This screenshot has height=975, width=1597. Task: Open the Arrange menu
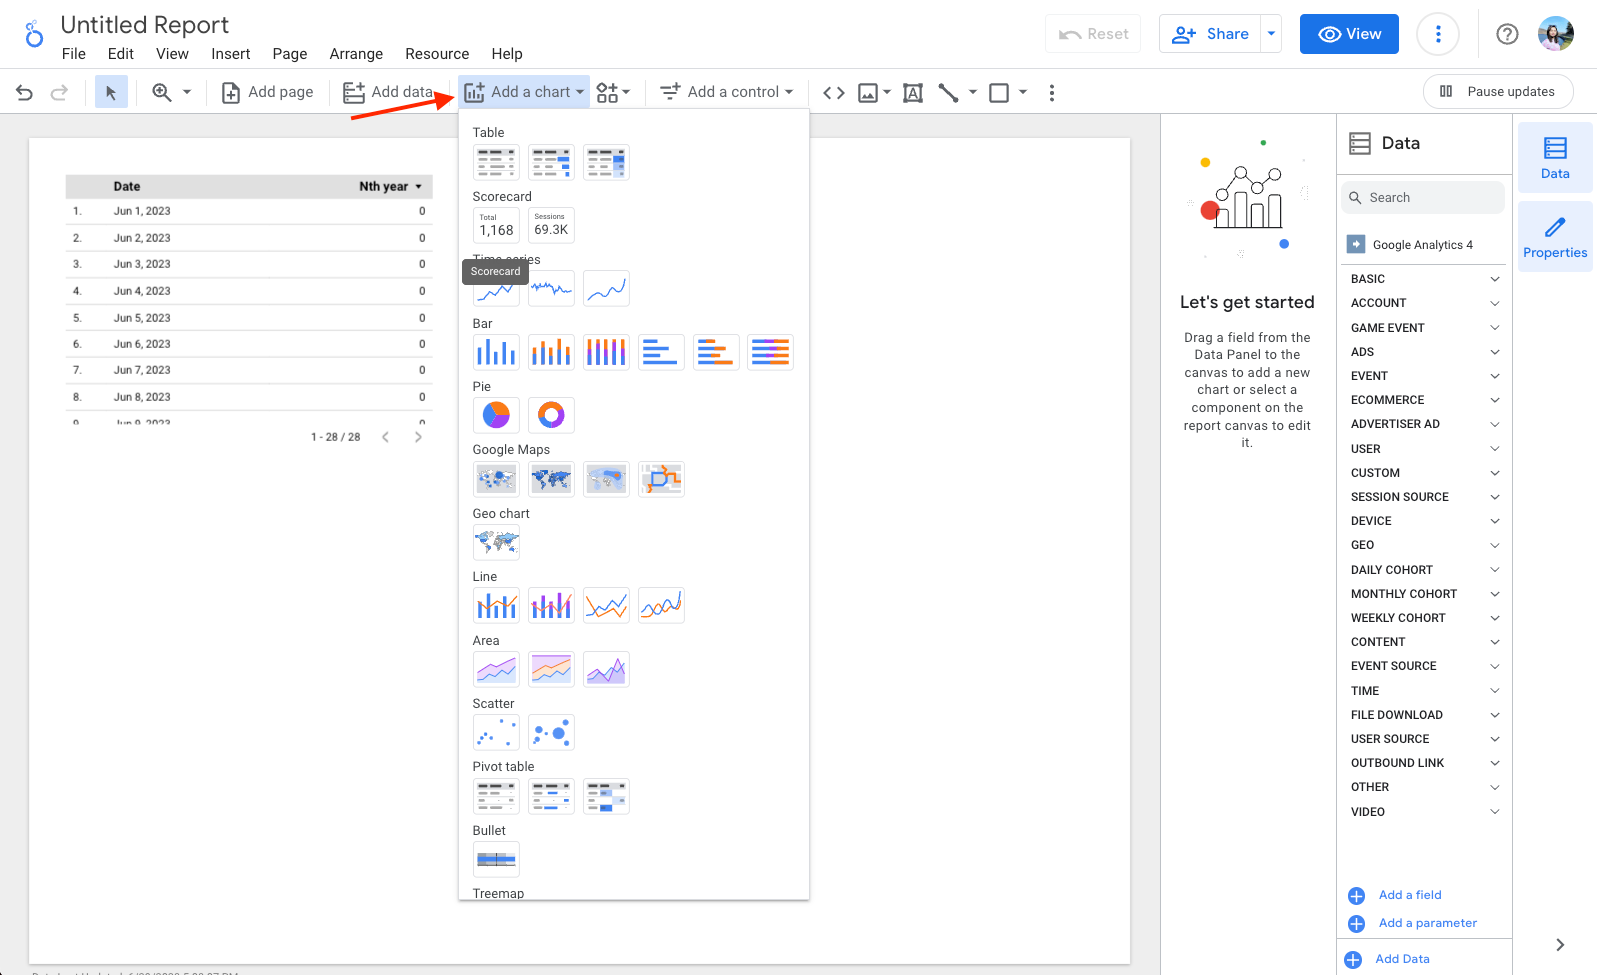[356, 54]
